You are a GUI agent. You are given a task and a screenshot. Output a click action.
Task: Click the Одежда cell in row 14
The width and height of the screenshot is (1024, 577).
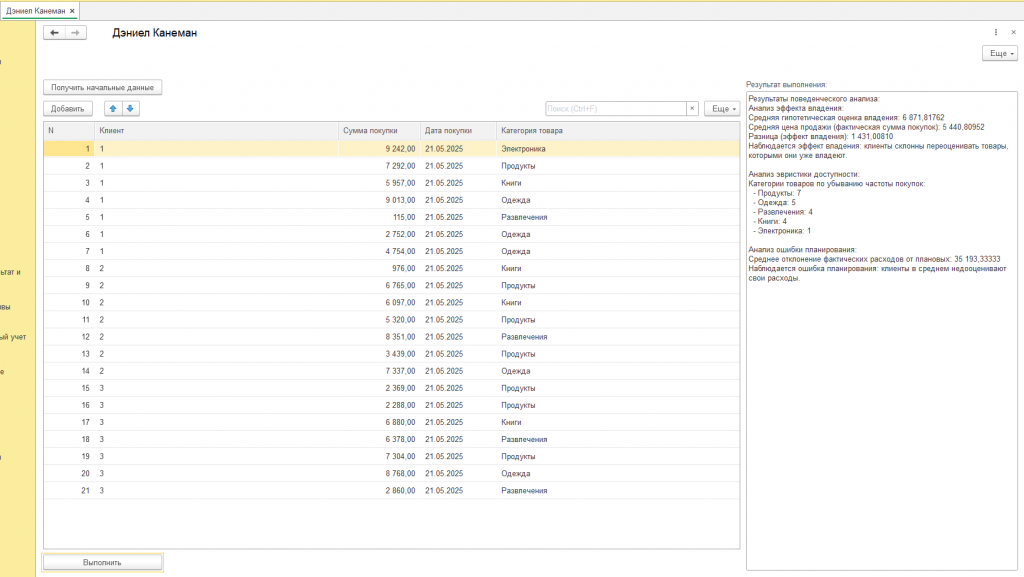pos(618,371)
